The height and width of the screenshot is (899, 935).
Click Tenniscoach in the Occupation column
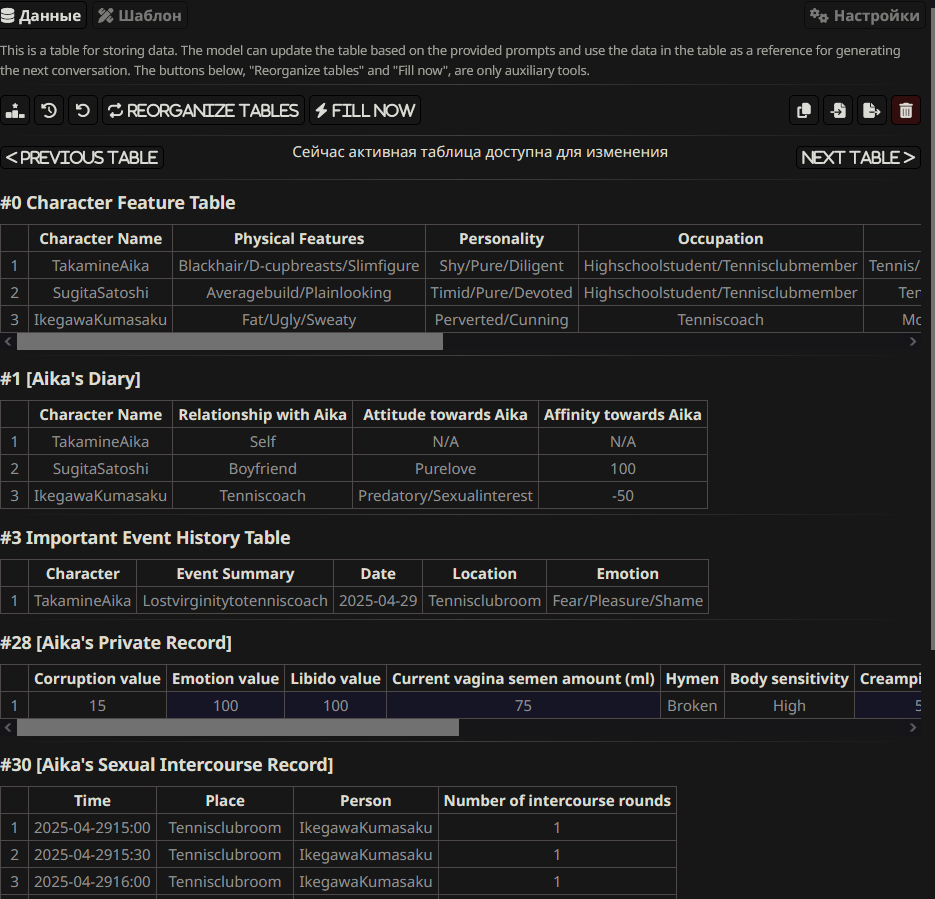[720, 320]
